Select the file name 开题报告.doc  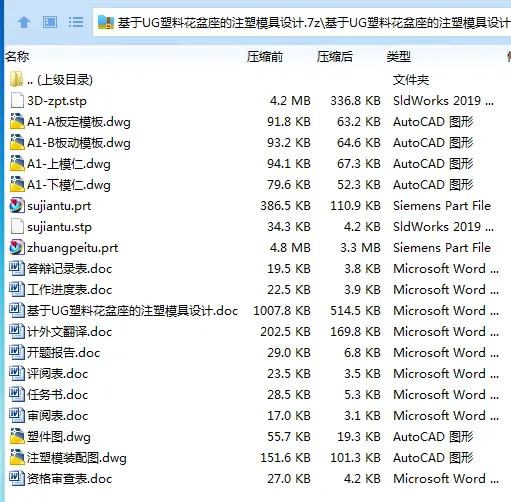pyautogui.click(x=64, y=353)
